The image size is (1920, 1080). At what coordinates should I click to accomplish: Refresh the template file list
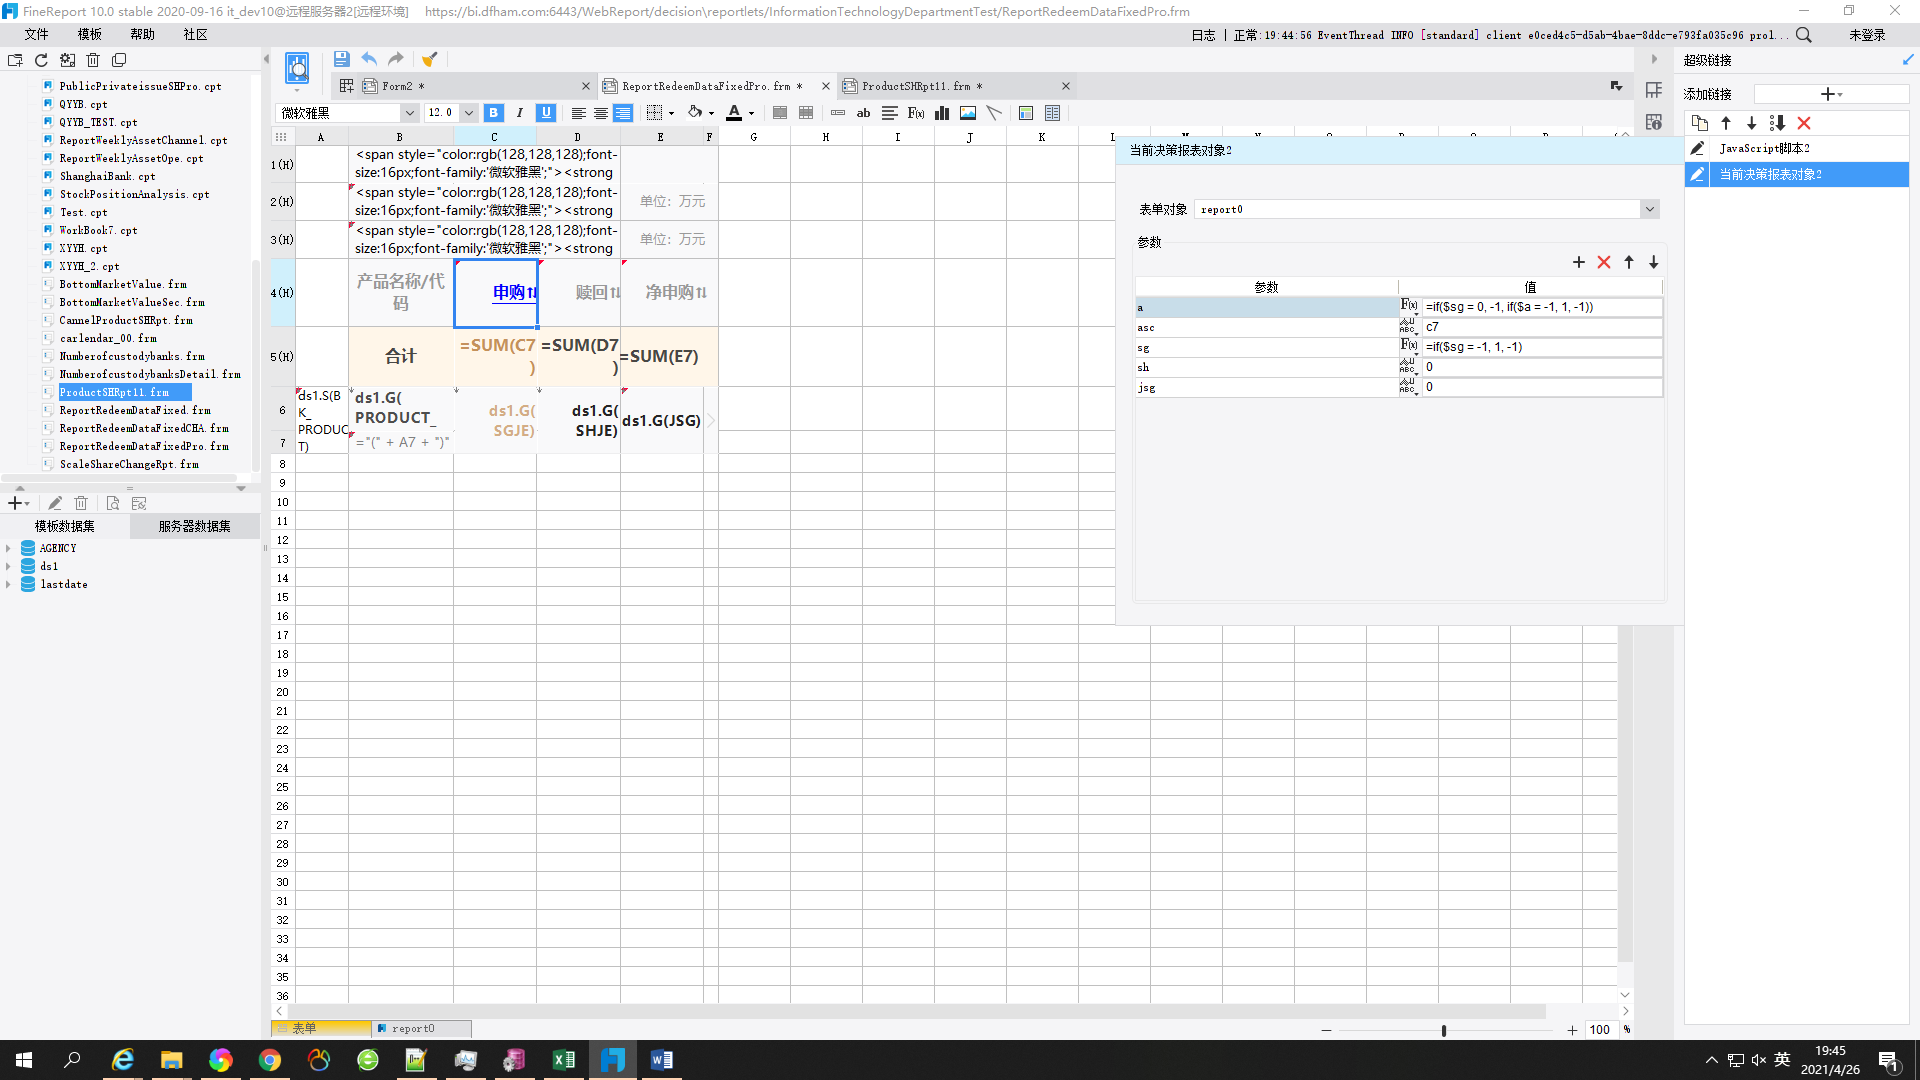41,60
